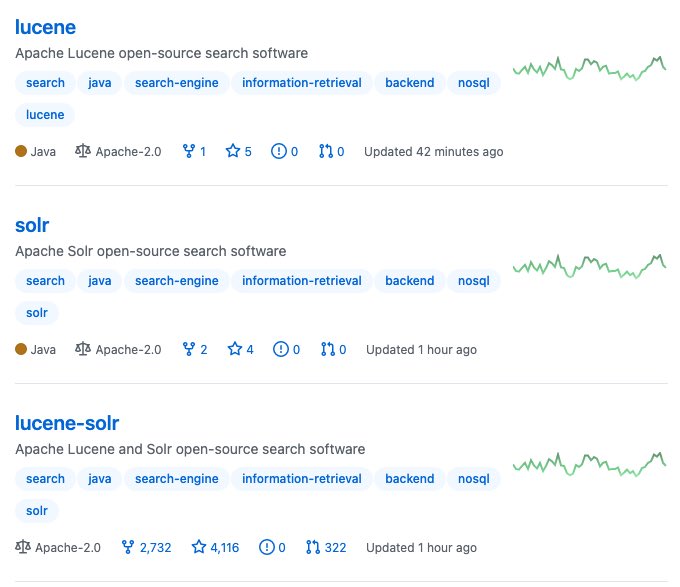Click star icon with count 5 for lucene
This screenshot has height=587, width=680.
click(x=233, y=151)
